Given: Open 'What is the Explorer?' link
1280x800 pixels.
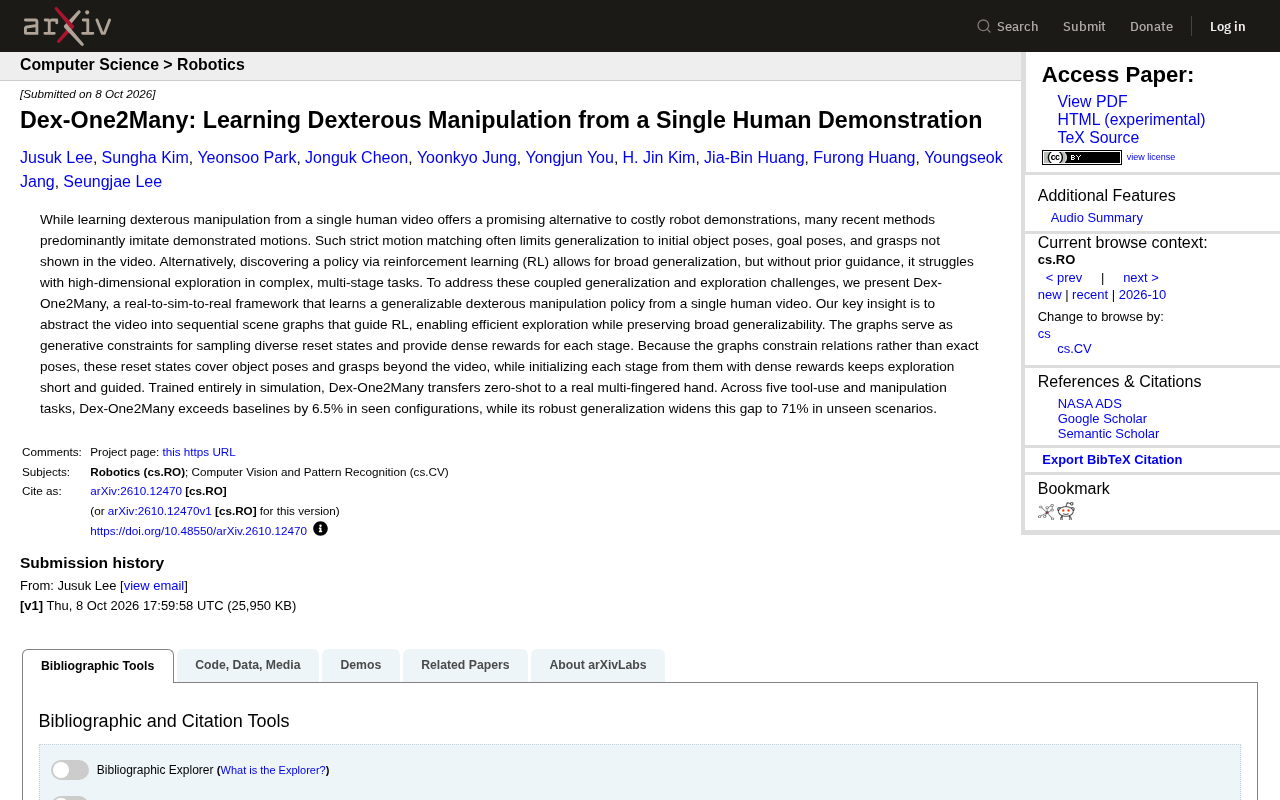Looking at the screenshot, I should pos(273,770).
